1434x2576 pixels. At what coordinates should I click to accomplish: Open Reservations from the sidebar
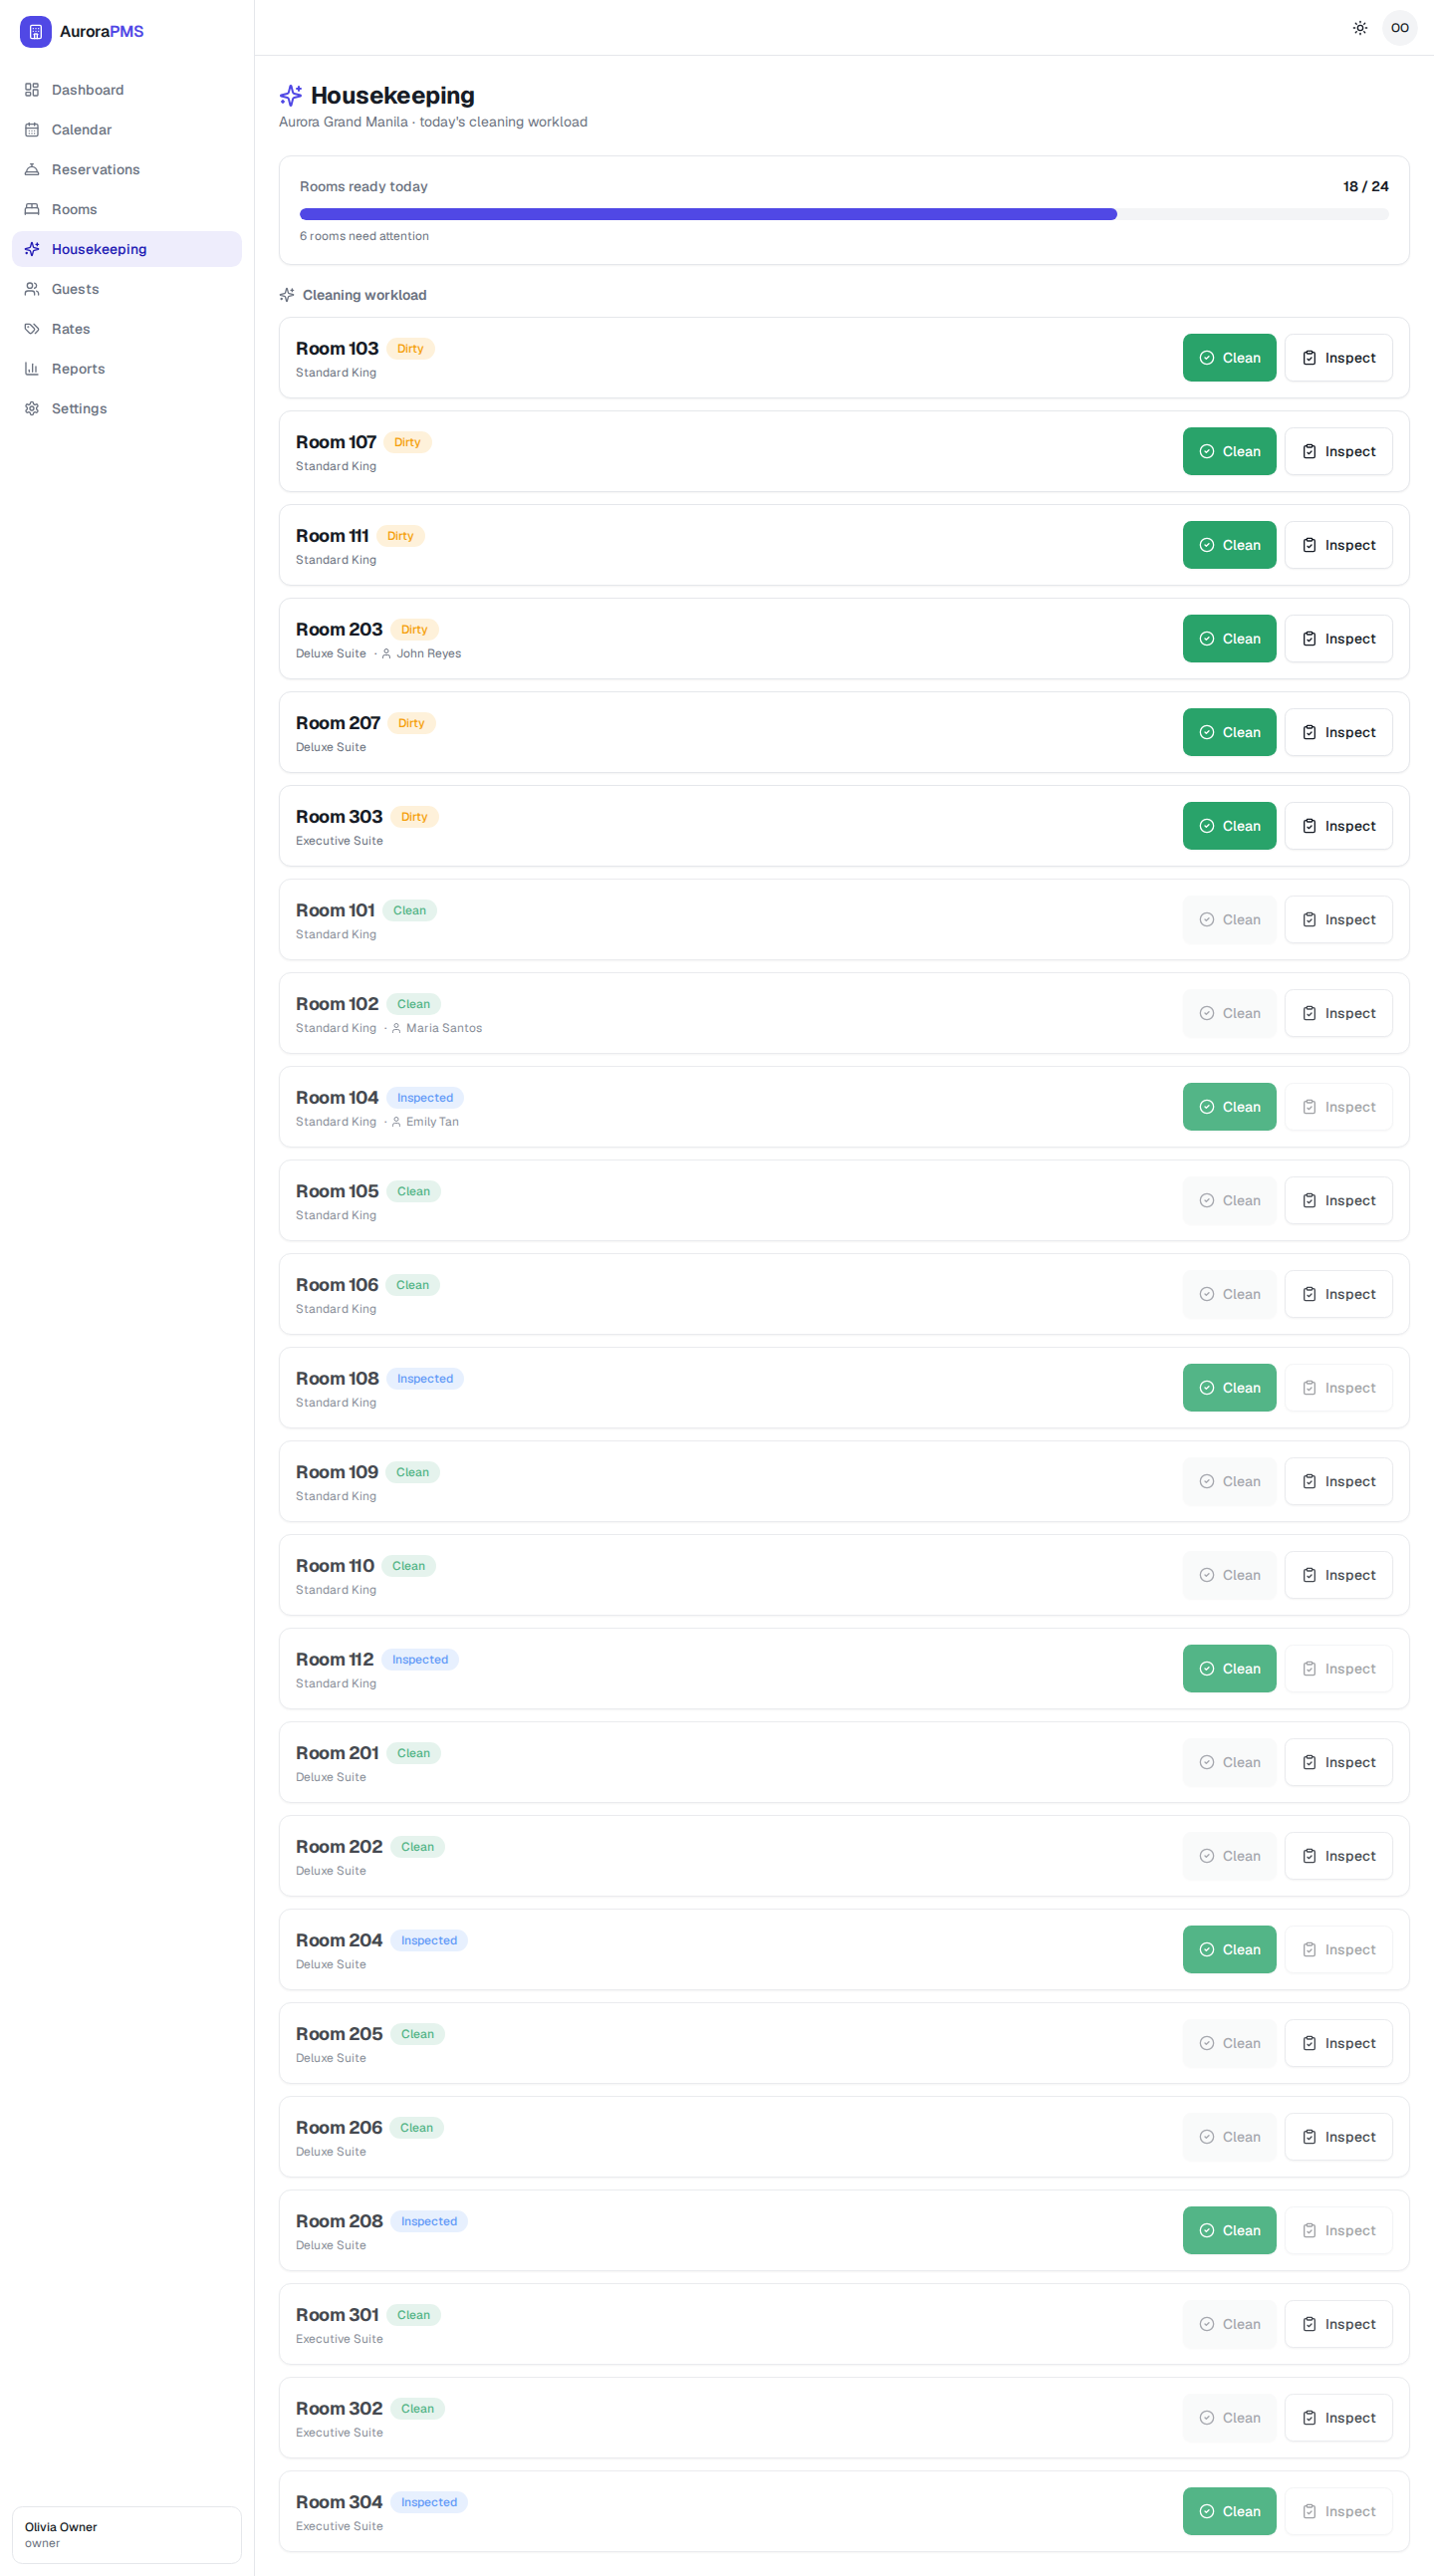click(x=127, y=170)
